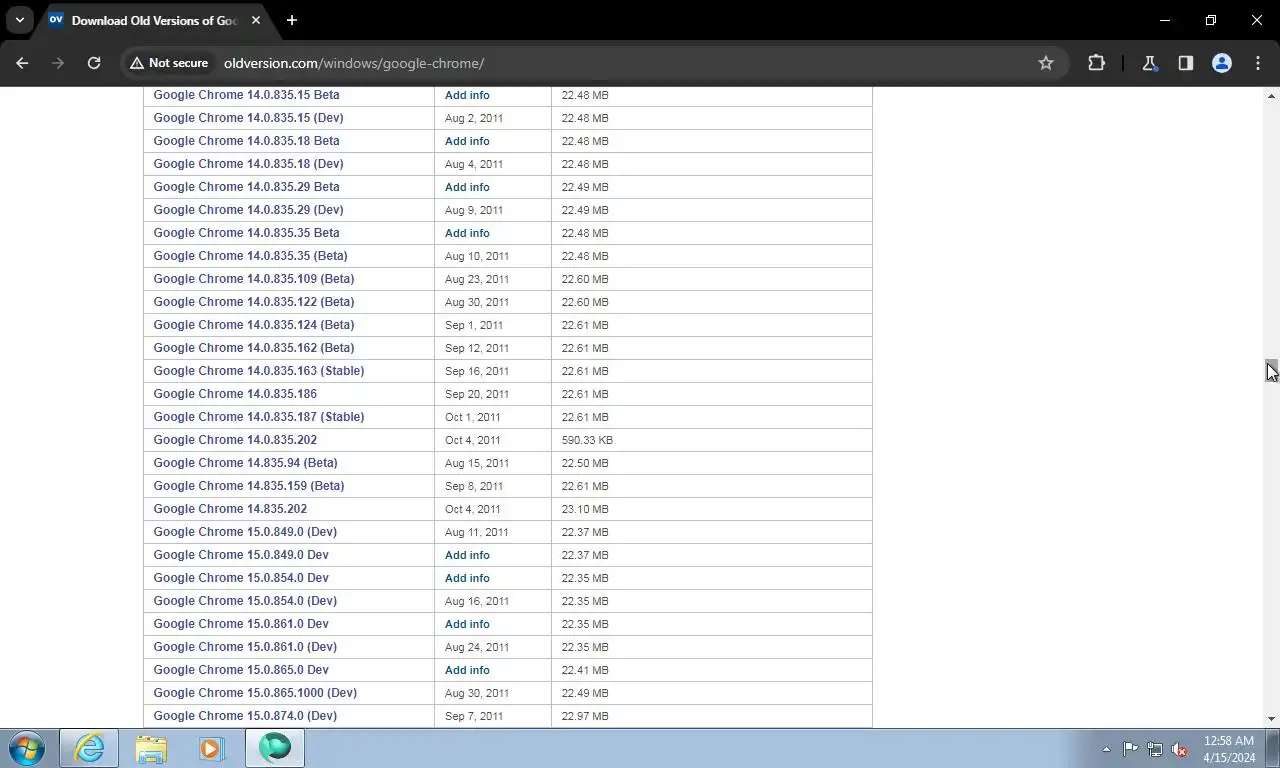Toggle the browser side panel
1280x768 pixels.
(x=1186, y=63)
